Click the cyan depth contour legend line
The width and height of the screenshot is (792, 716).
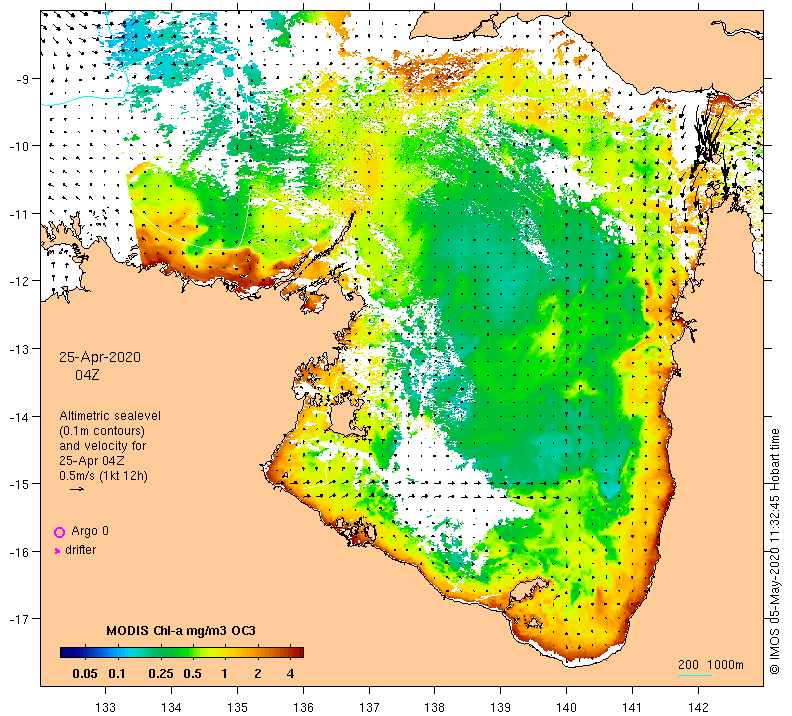click(x=695, y=675)
